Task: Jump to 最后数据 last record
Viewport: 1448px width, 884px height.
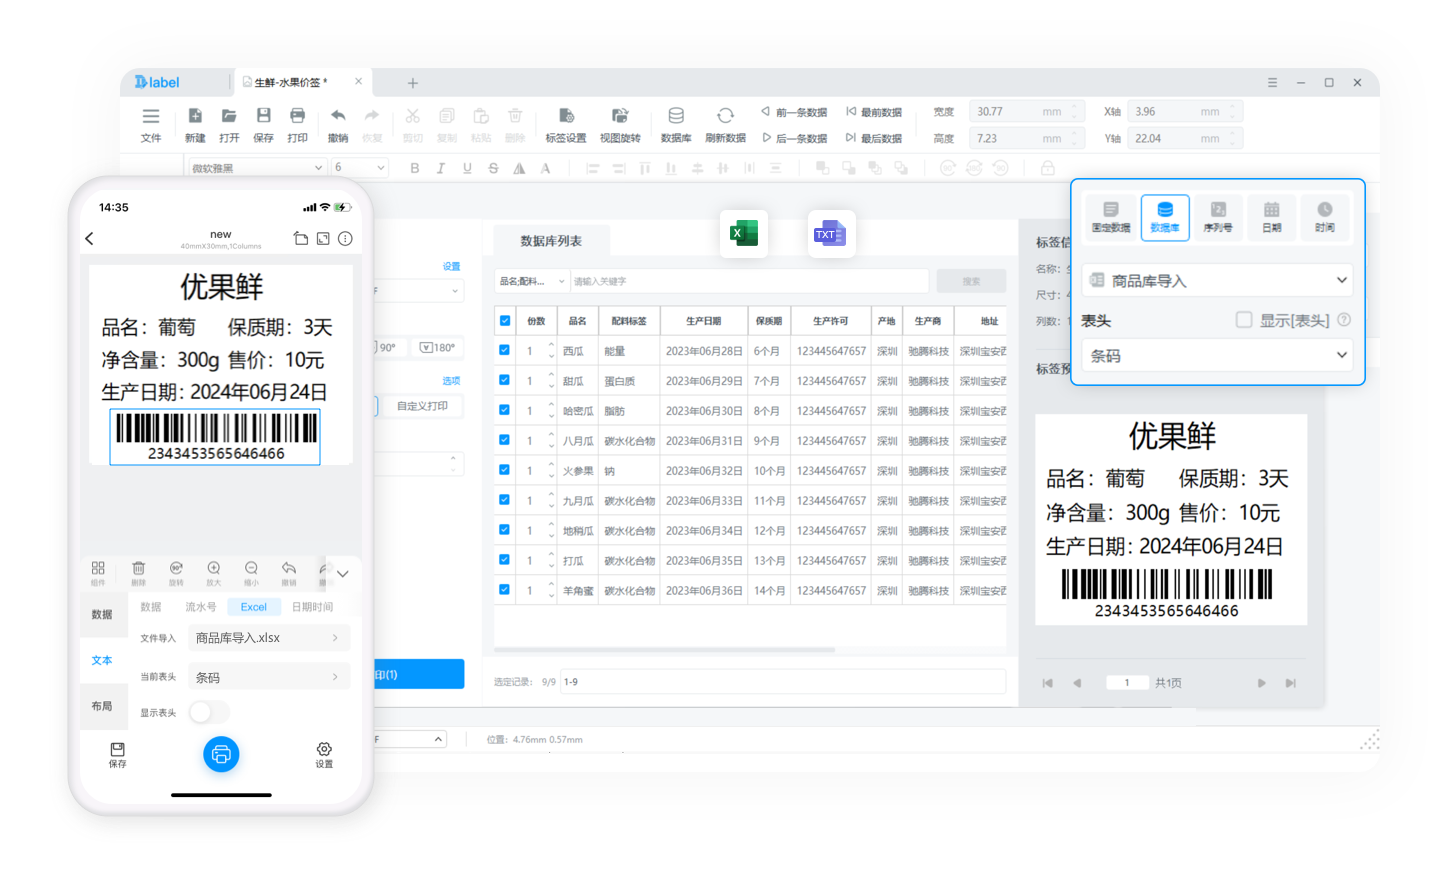Action: tap(874, 138)
